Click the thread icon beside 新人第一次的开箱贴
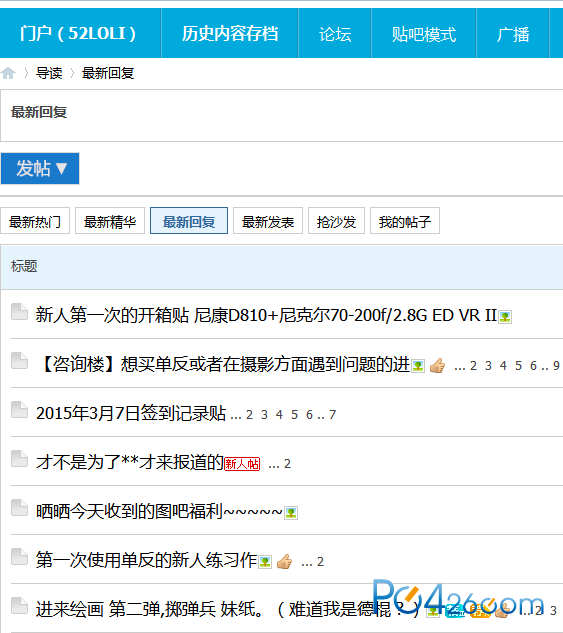The width and height of the screenshot is (563, 633). (19, 312)
